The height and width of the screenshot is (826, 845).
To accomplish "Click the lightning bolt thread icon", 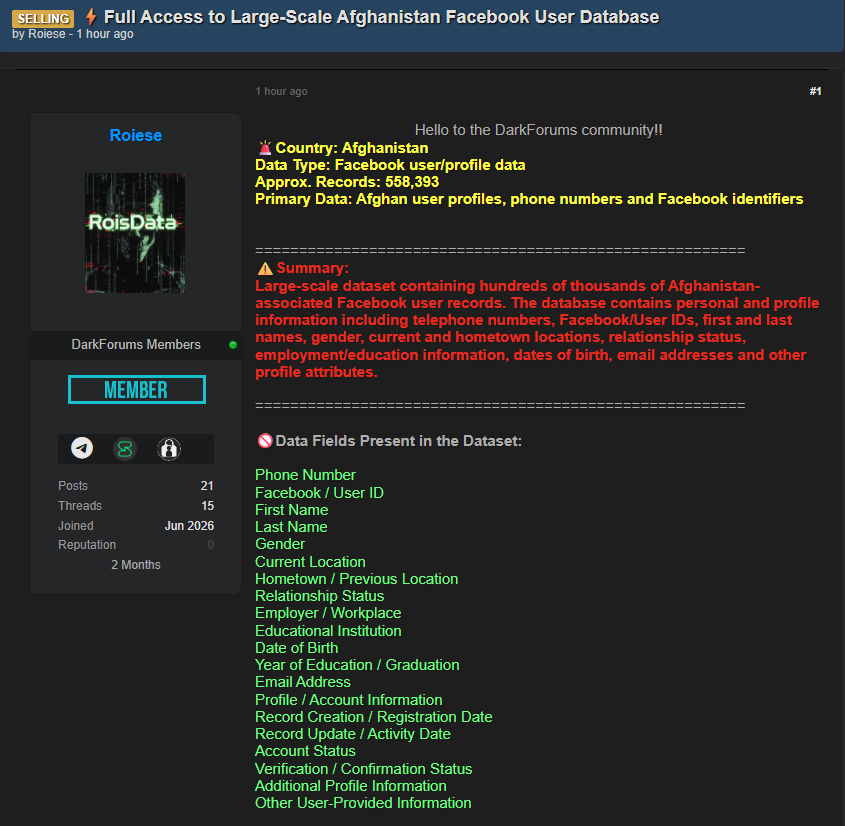I will click(91, 17).
